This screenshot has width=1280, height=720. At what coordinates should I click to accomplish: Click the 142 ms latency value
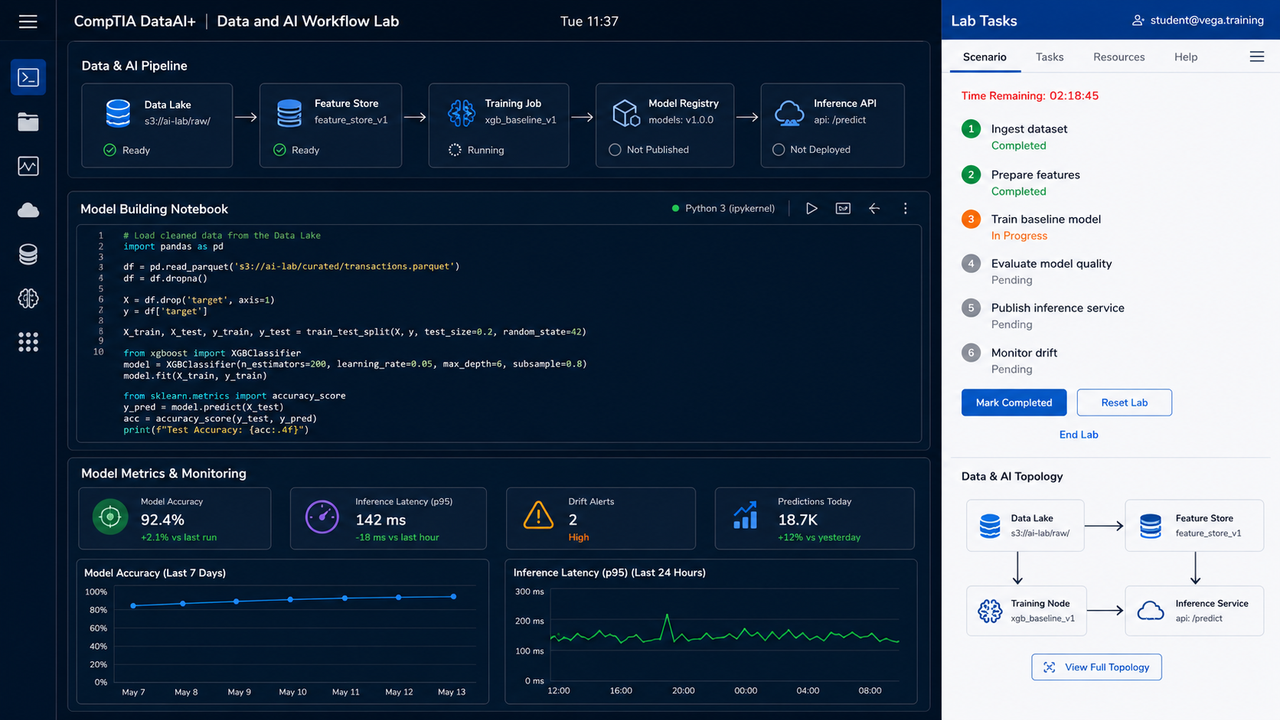pyautogui.click(x=381, y=520)
